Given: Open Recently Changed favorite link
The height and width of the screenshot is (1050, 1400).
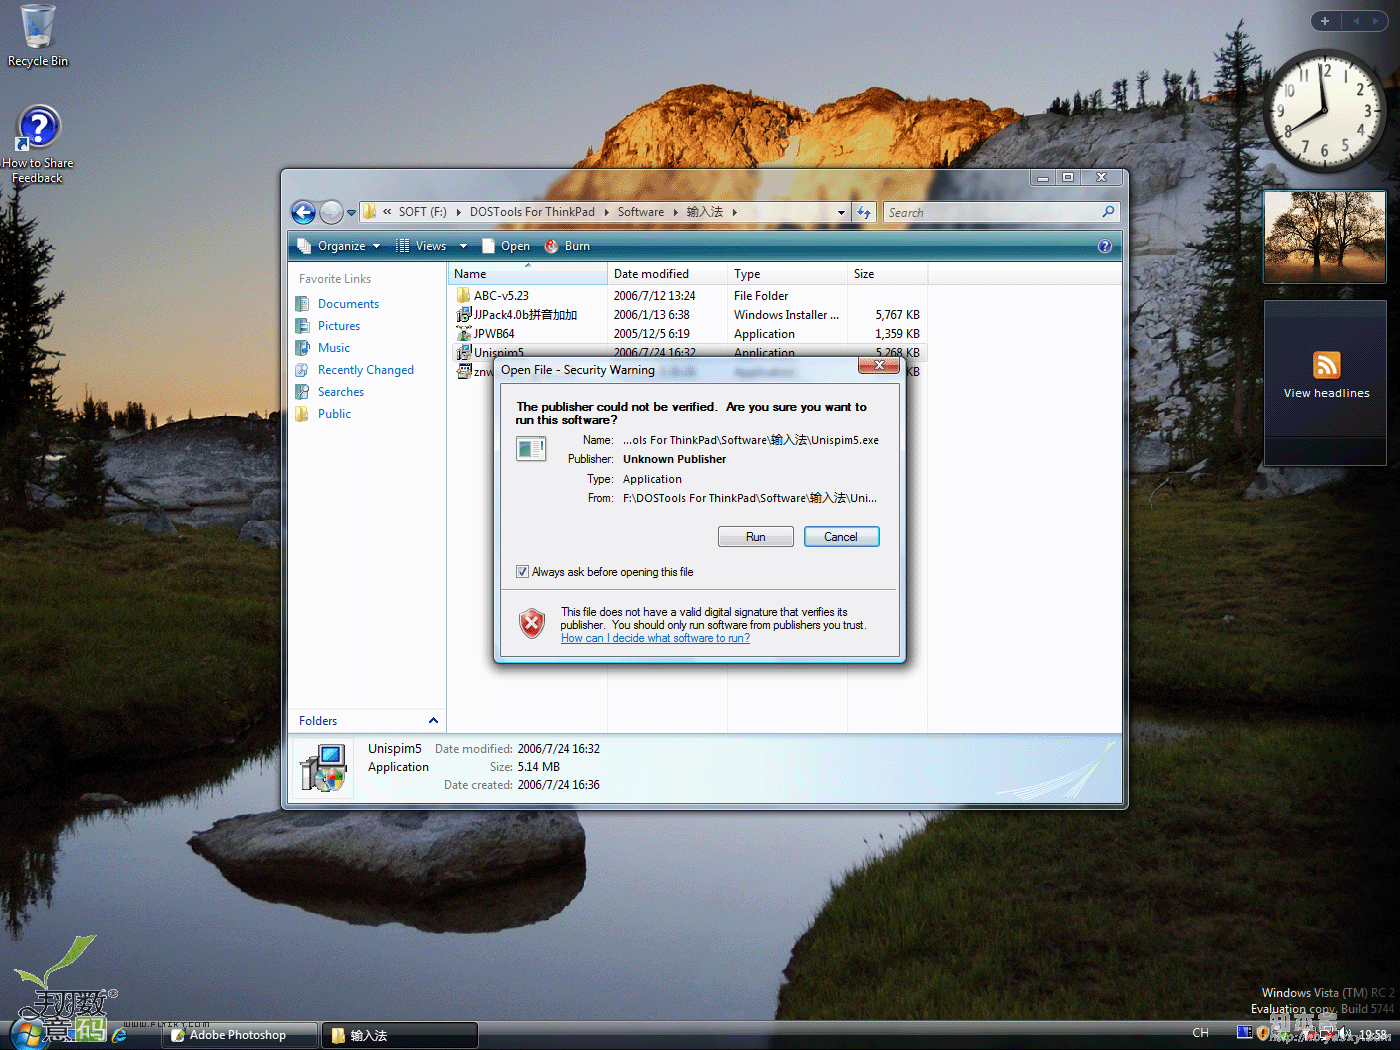Looking at the screenshot, I should point(366,370).
